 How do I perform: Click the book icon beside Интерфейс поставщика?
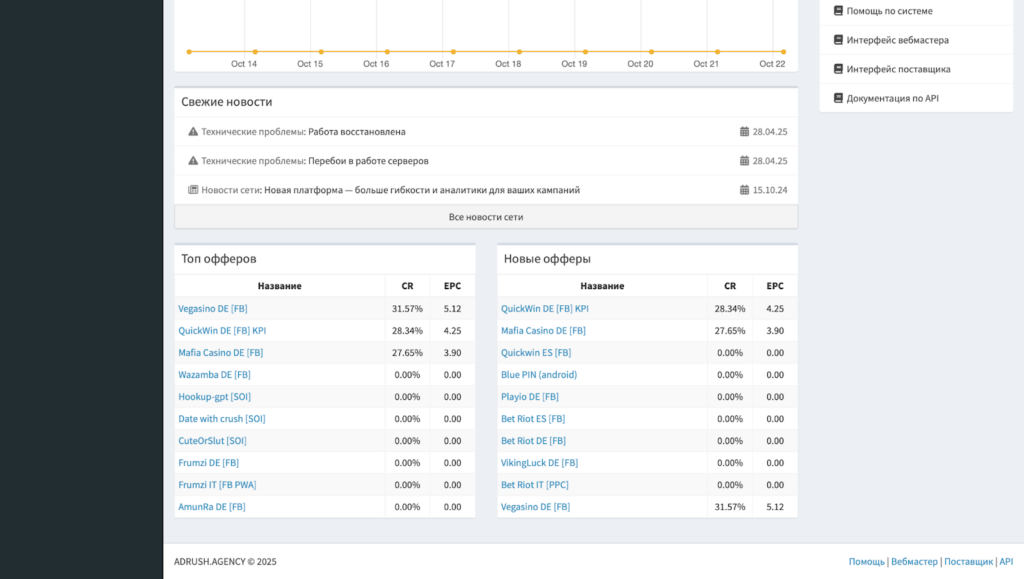coord(838,69)
